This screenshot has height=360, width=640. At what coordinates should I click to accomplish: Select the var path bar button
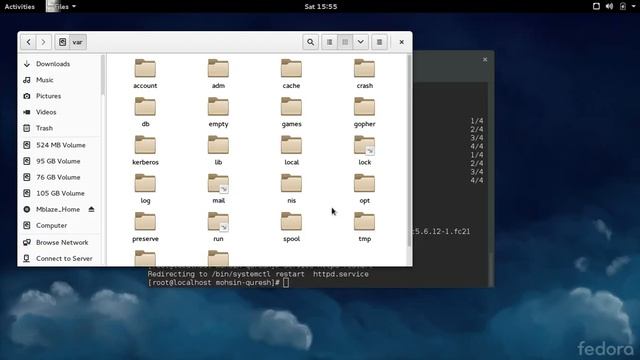click(78, 42)
